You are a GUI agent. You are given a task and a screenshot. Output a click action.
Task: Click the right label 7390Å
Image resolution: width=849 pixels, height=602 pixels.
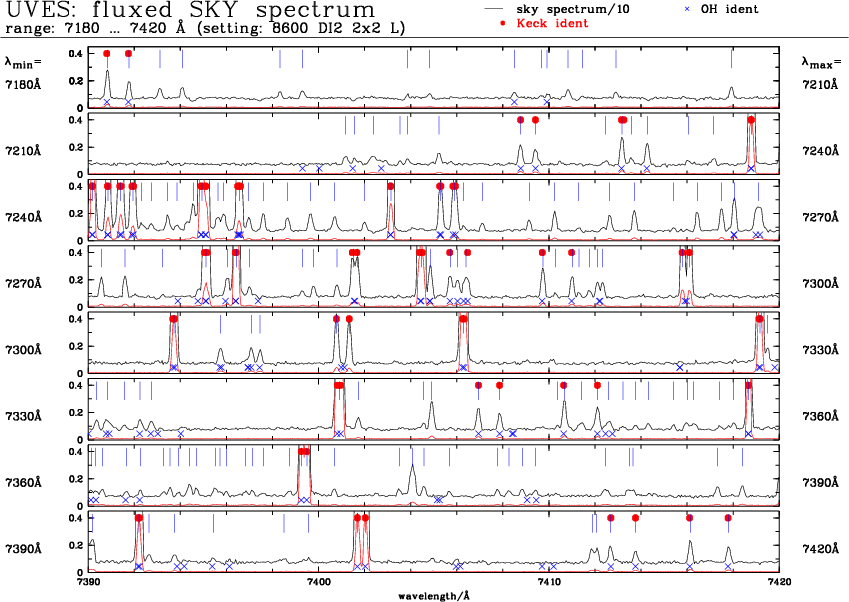(820, 482)
